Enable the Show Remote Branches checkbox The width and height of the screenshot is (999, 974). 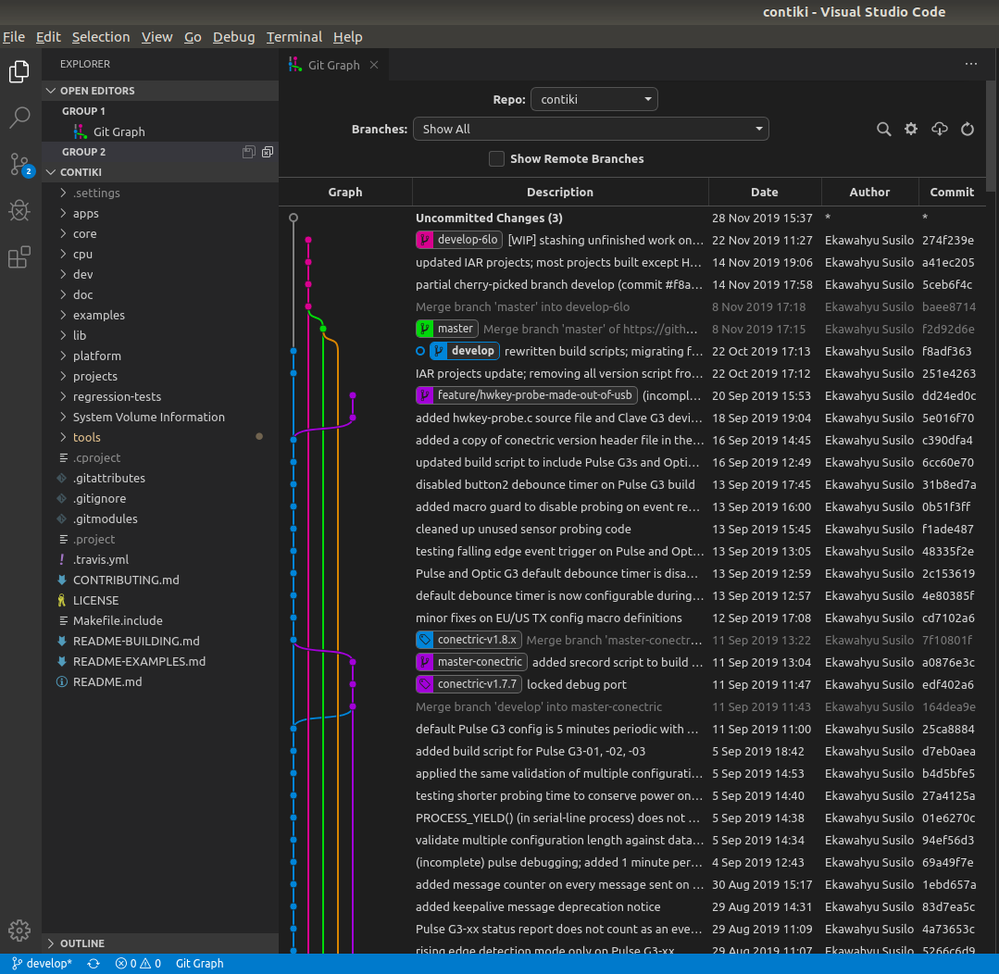[x=496, y=158]
